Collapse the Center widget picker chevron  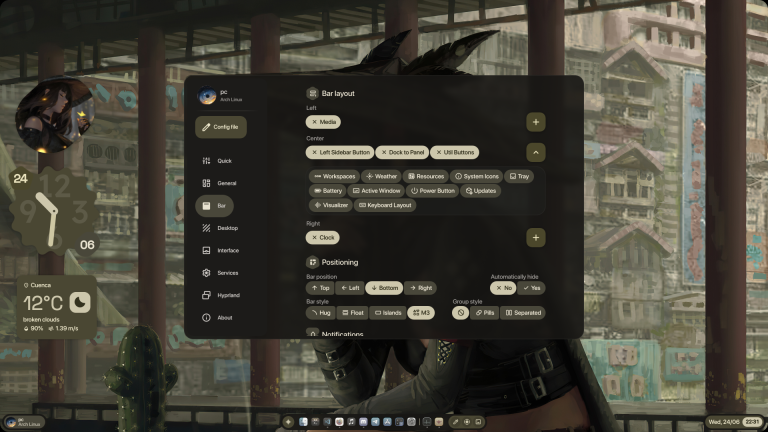coord(536,152)
